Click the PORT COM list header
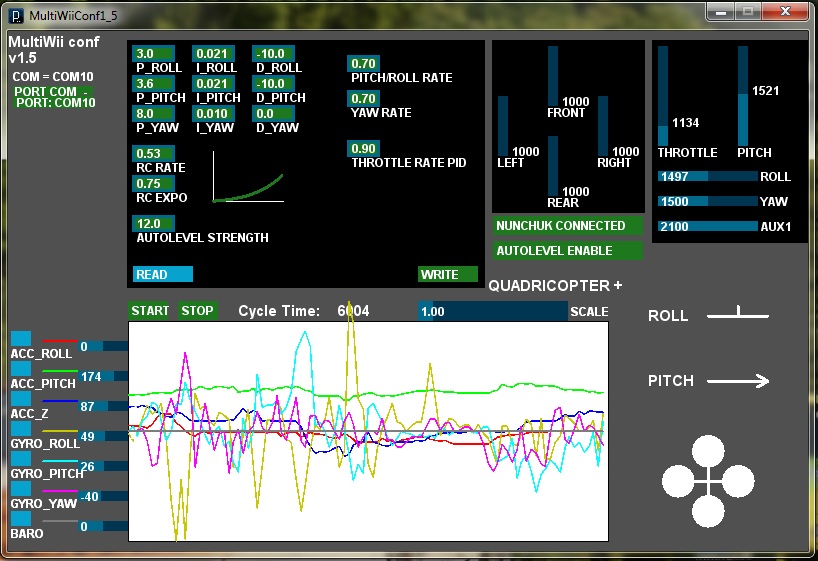Viewport: 818px width, 561px height. click(52, 91)
